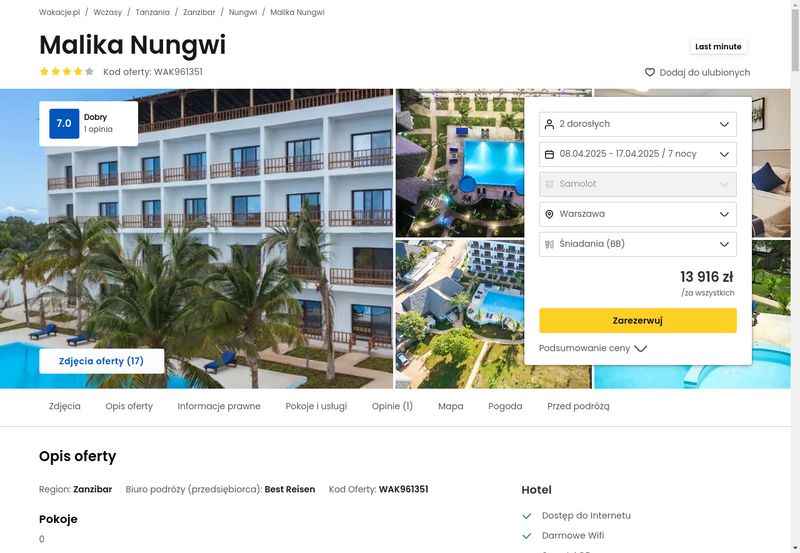This screenshot has height=553, width=800.
Task: Expand the Warszawa departure dropdown
Action: tap(638, 214)
